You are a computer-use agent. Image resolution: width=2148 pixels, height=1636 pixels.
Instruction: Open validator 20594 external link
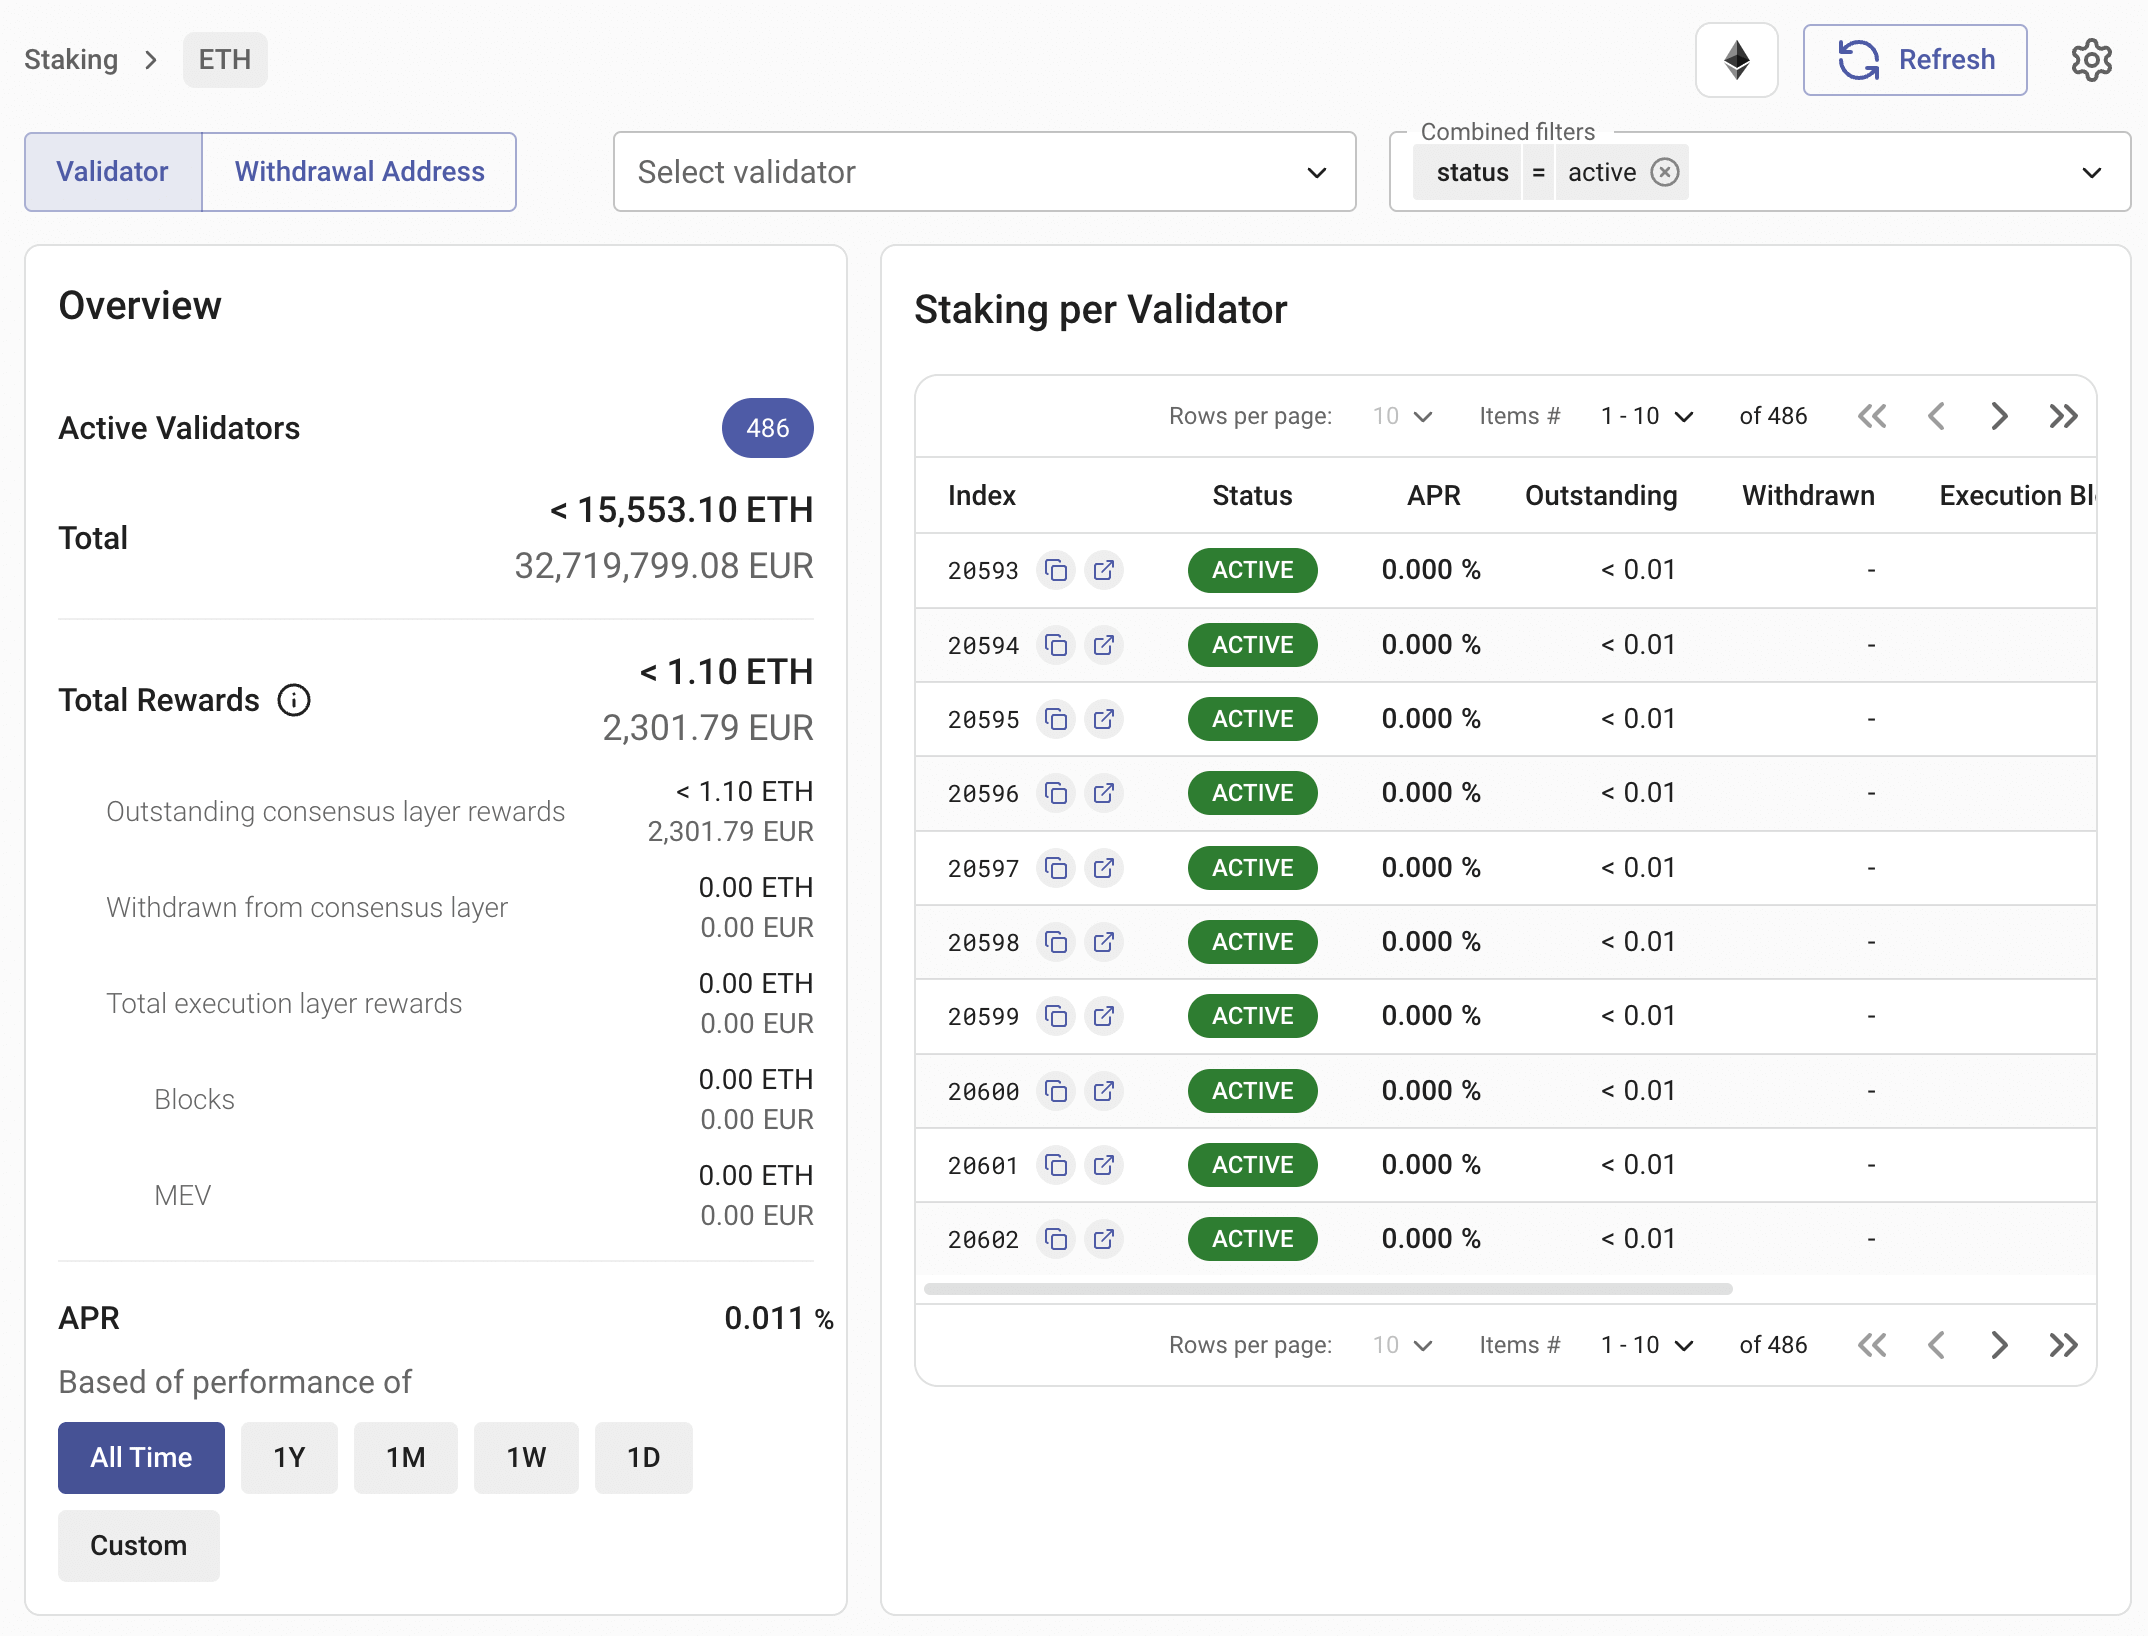(1104, 645)
